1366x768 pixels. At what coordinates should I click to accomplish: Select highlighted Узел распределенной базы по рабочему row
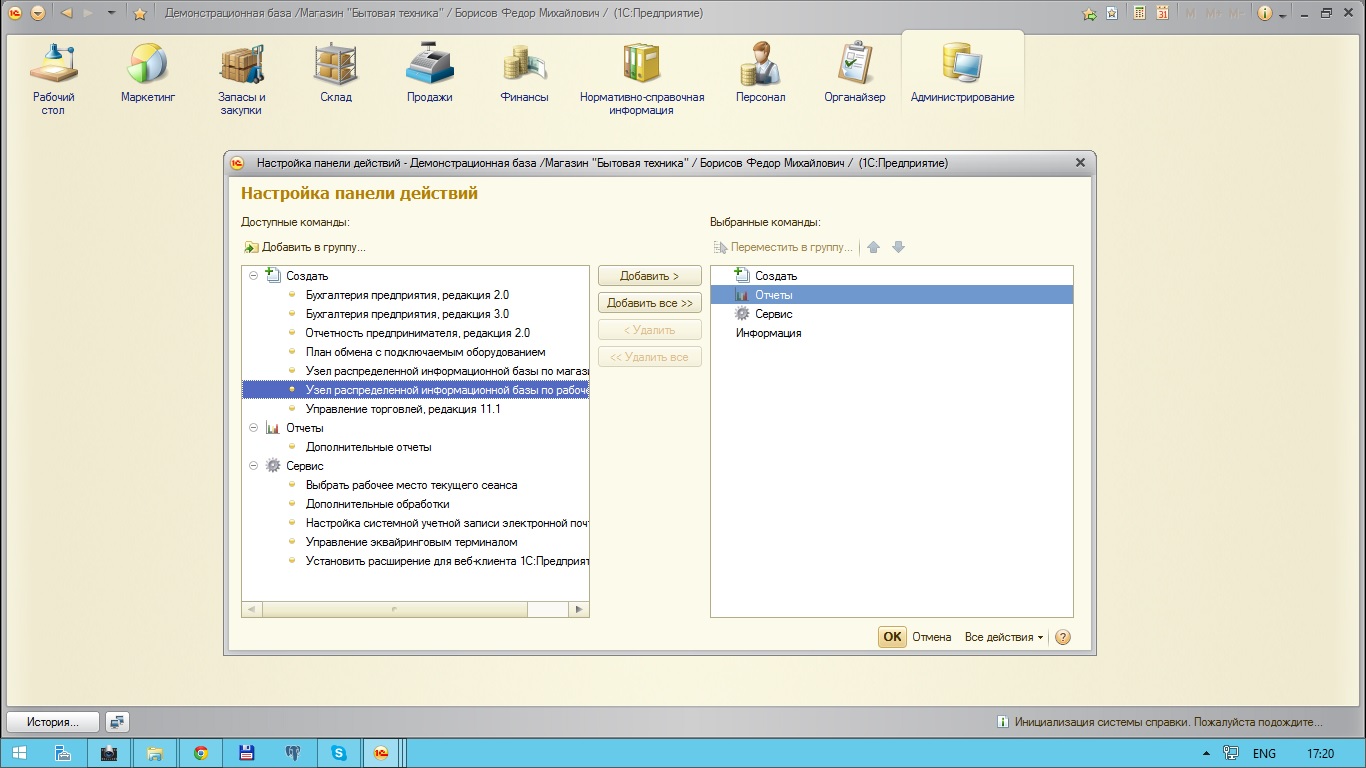pyautogui.click(x=415, y=390)
